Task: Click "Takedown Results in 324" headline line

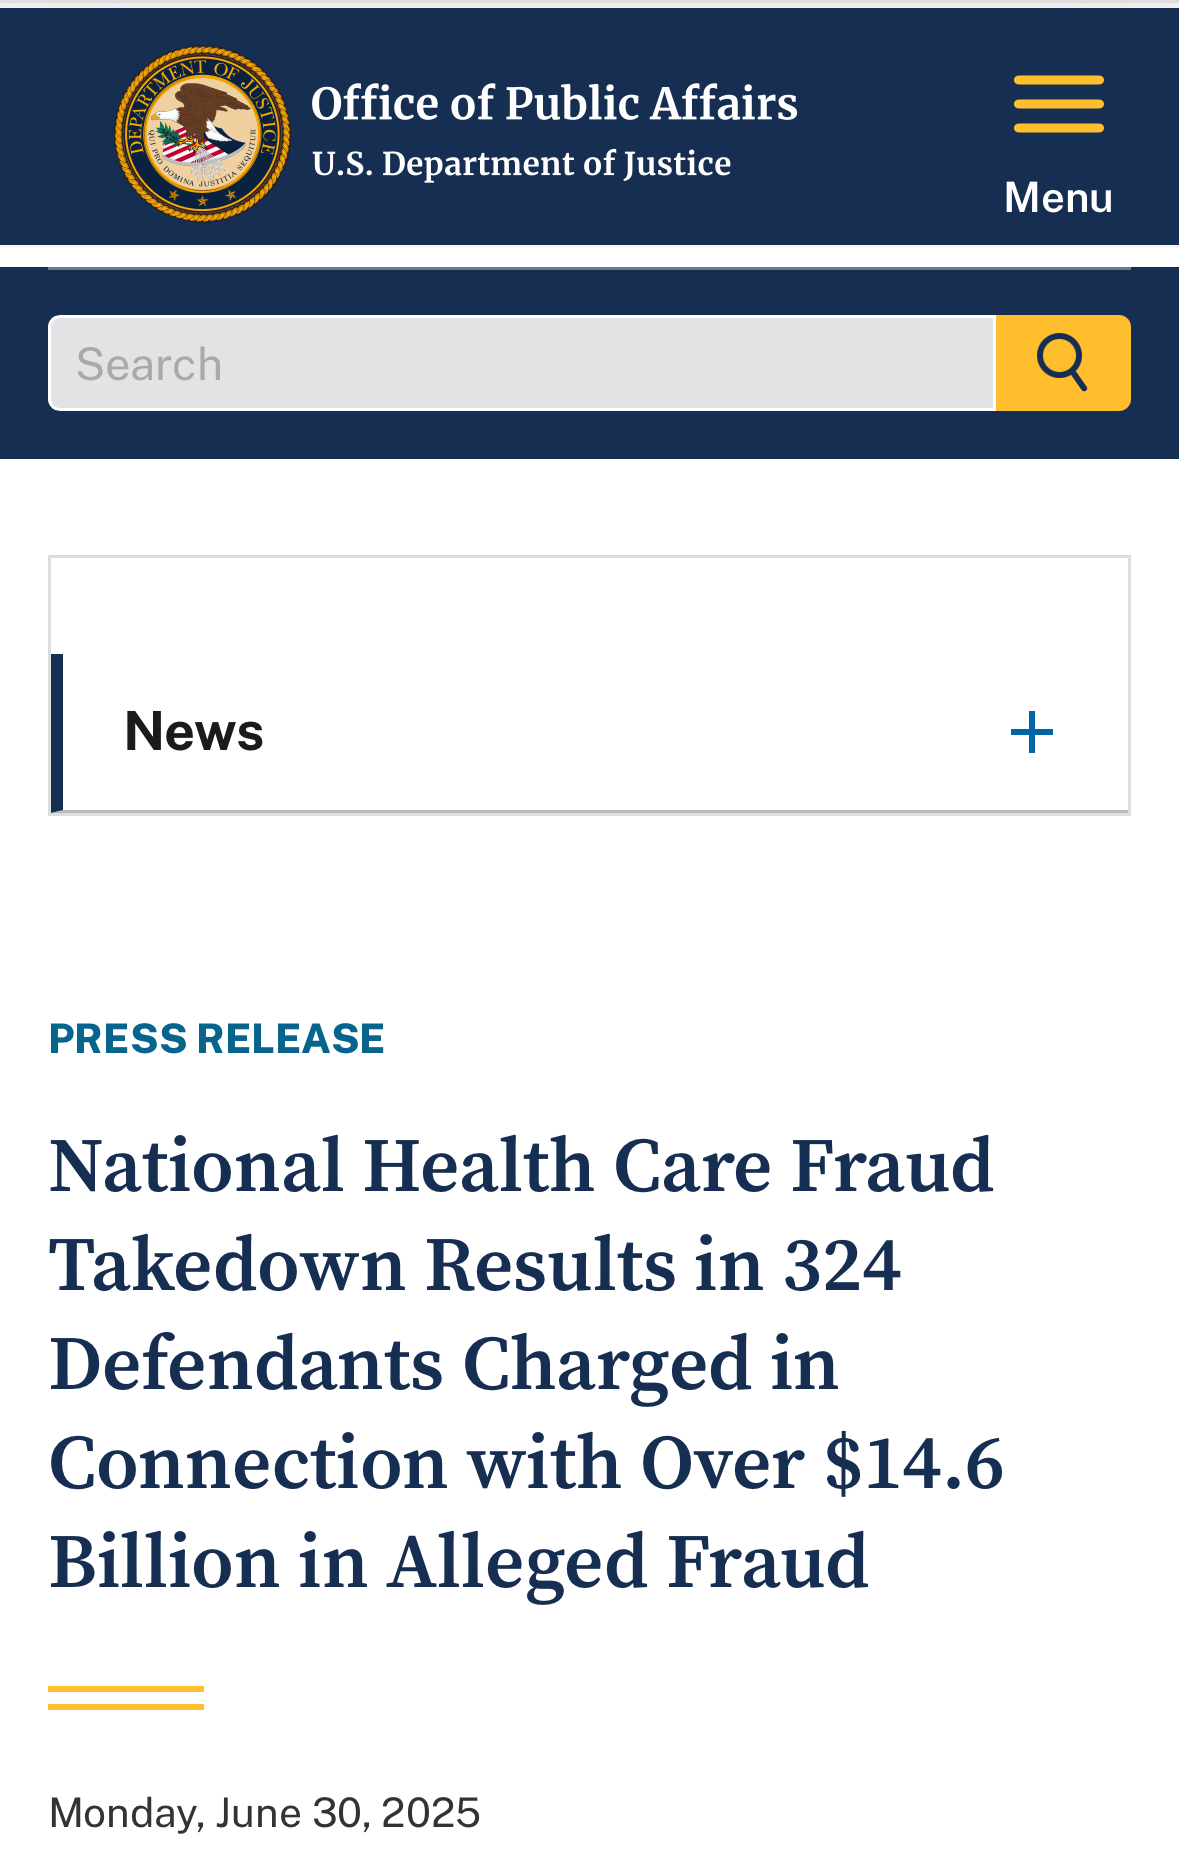Action: (x=475, y=1266)
